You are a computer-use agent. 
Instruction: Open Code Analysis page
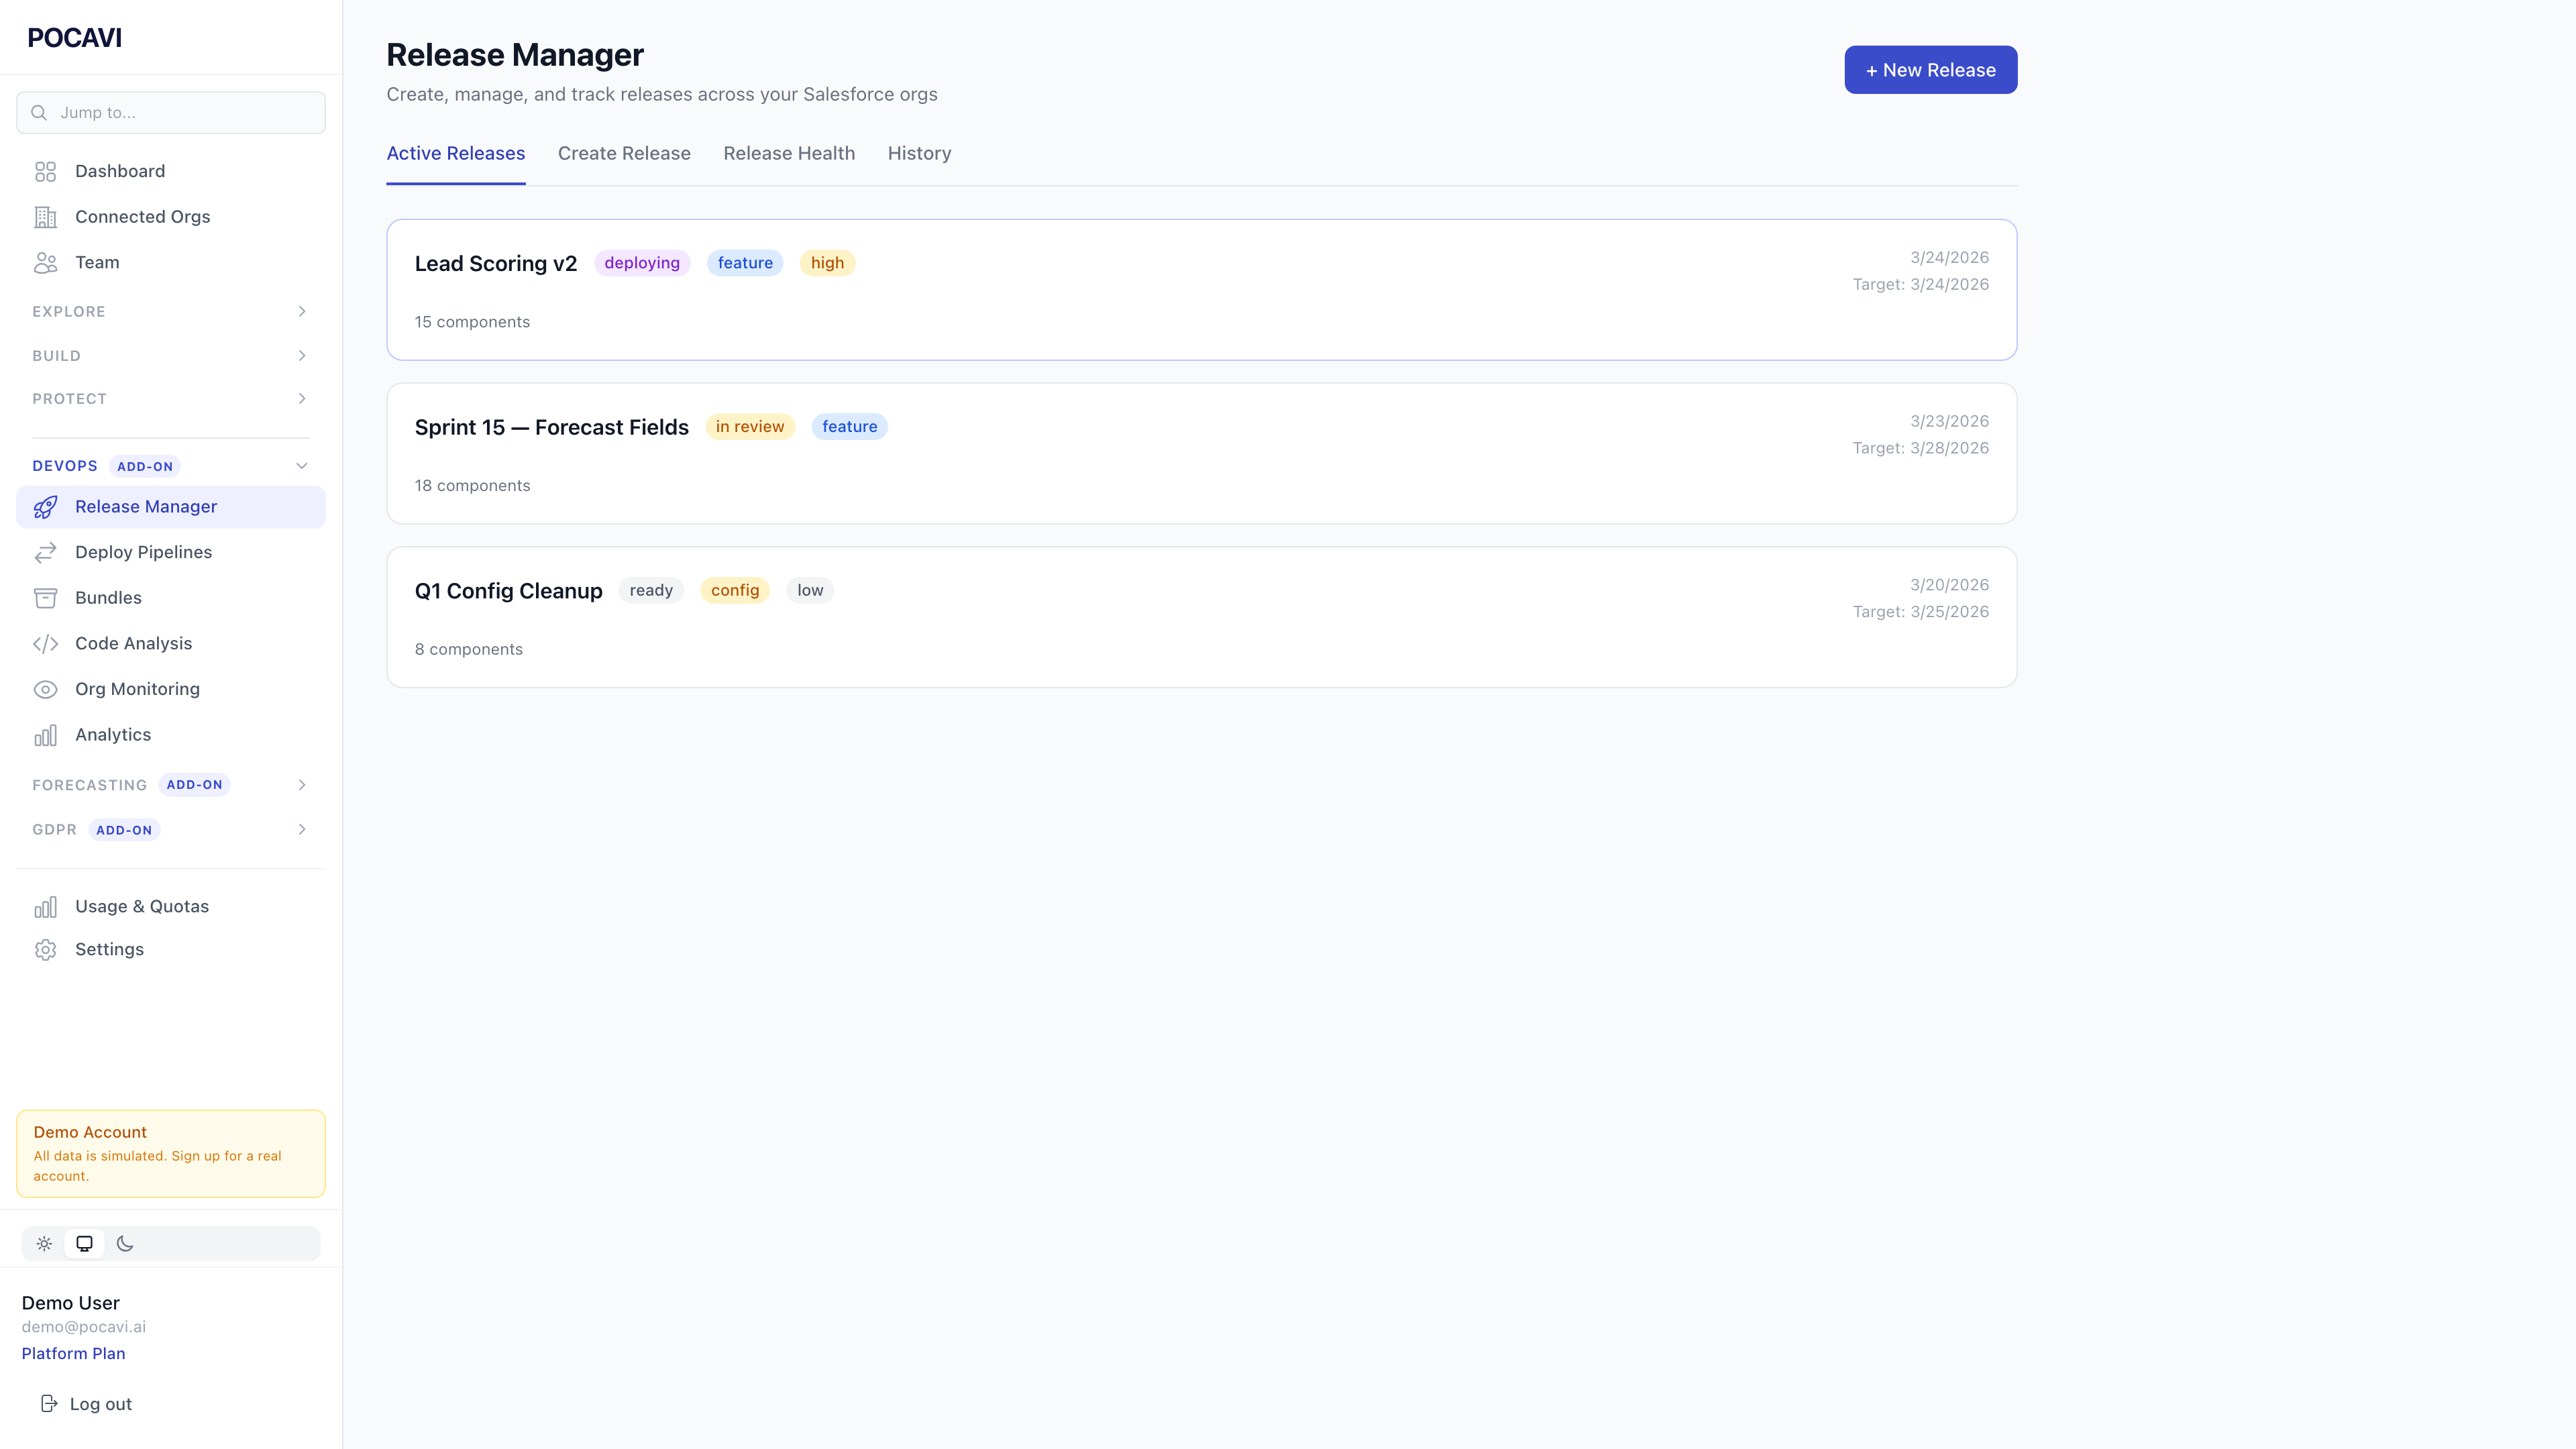171,644
